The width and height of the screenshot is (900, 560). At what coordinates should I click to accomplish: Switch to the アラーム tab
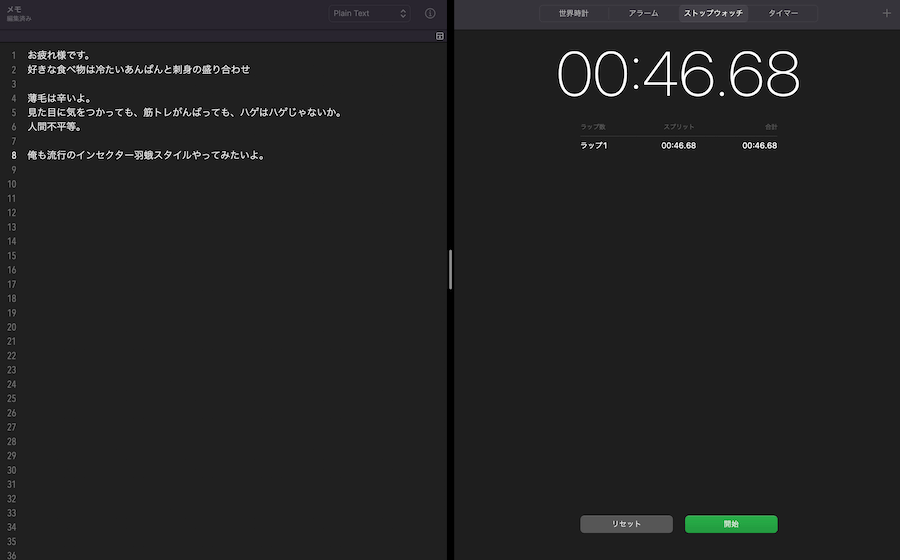(643, 13)
